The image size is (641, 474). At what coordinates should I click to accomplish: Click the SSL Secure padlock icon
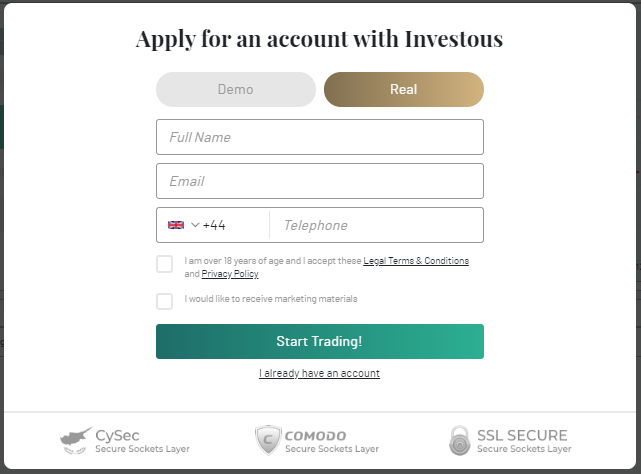(460, 440)
